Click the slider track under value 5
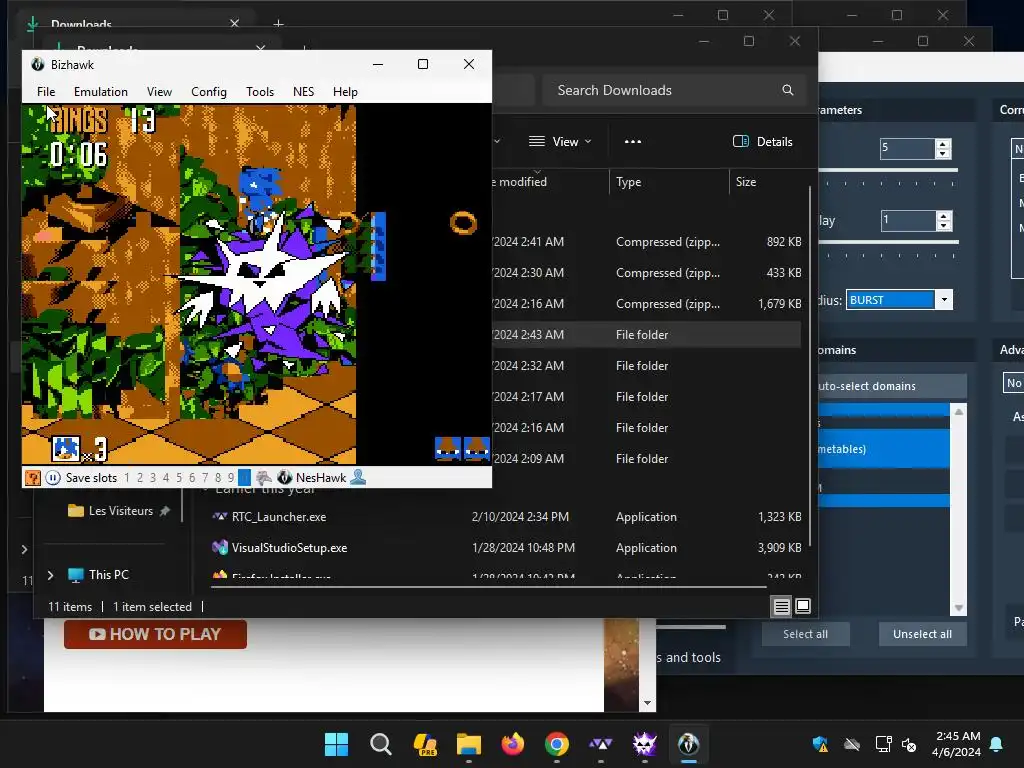Screen dimensions: 1024x768 tap(888, 171)
